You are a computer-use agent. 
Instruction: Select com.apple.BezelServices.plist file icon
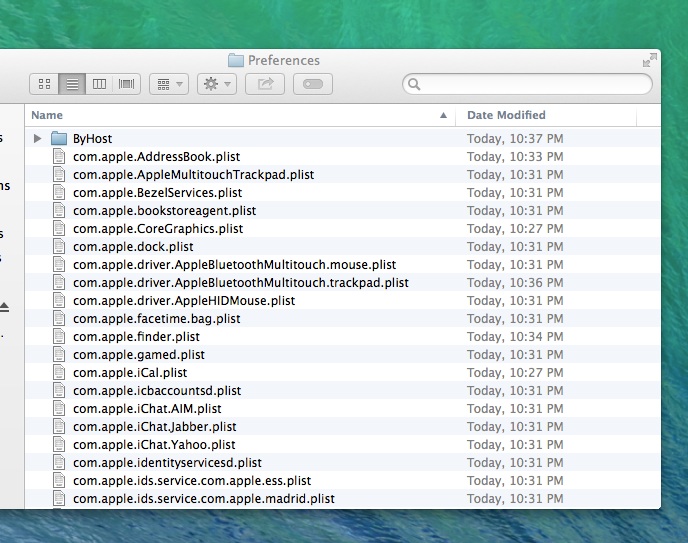[x=59, y=193]
